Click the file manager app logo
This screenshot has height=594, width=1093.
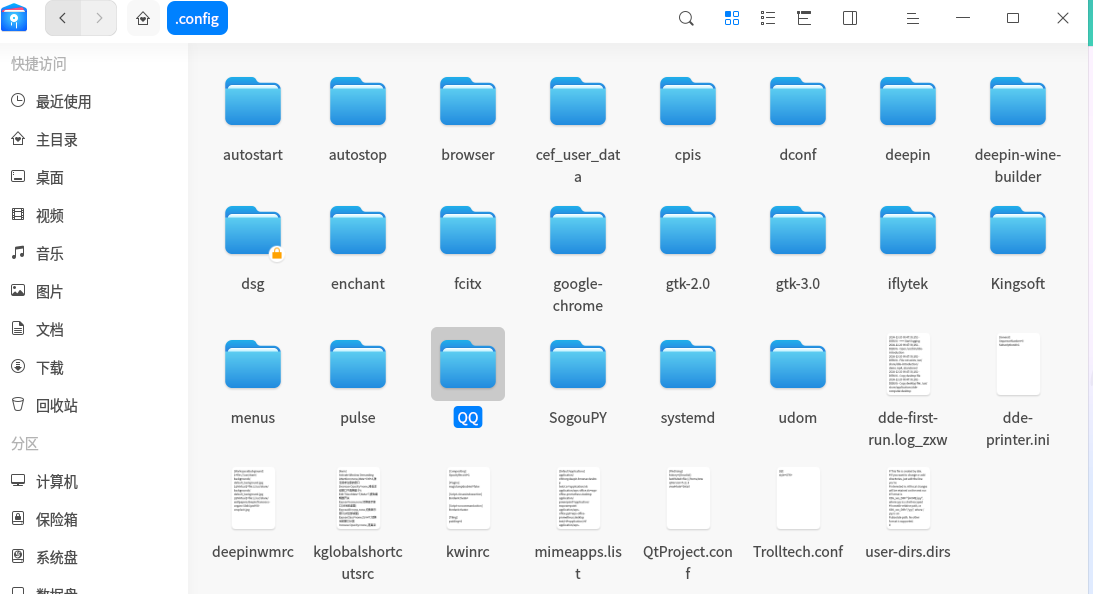(x=14, y=18)
